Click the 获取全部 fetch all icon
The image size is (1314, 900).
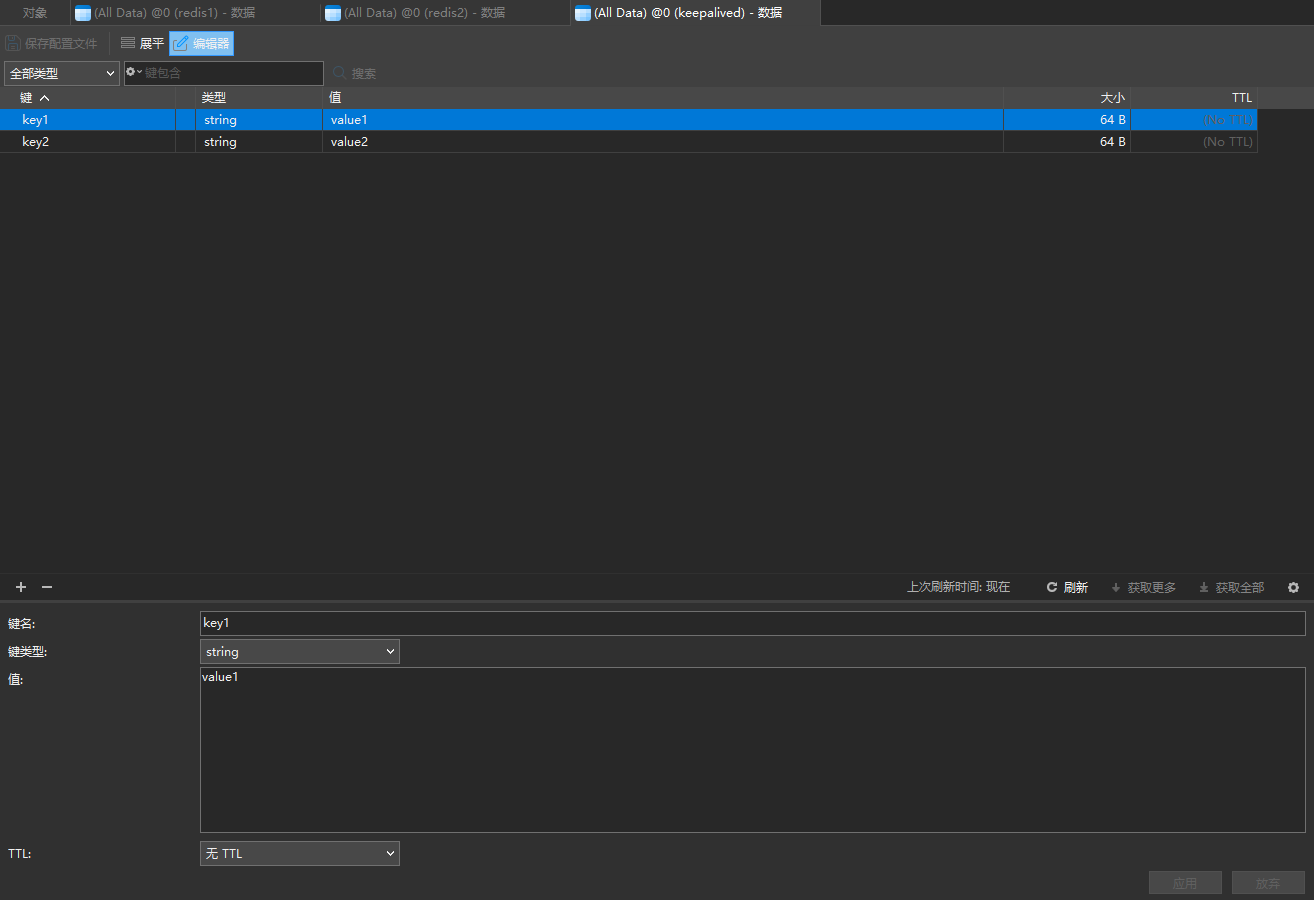point(1204,588)
